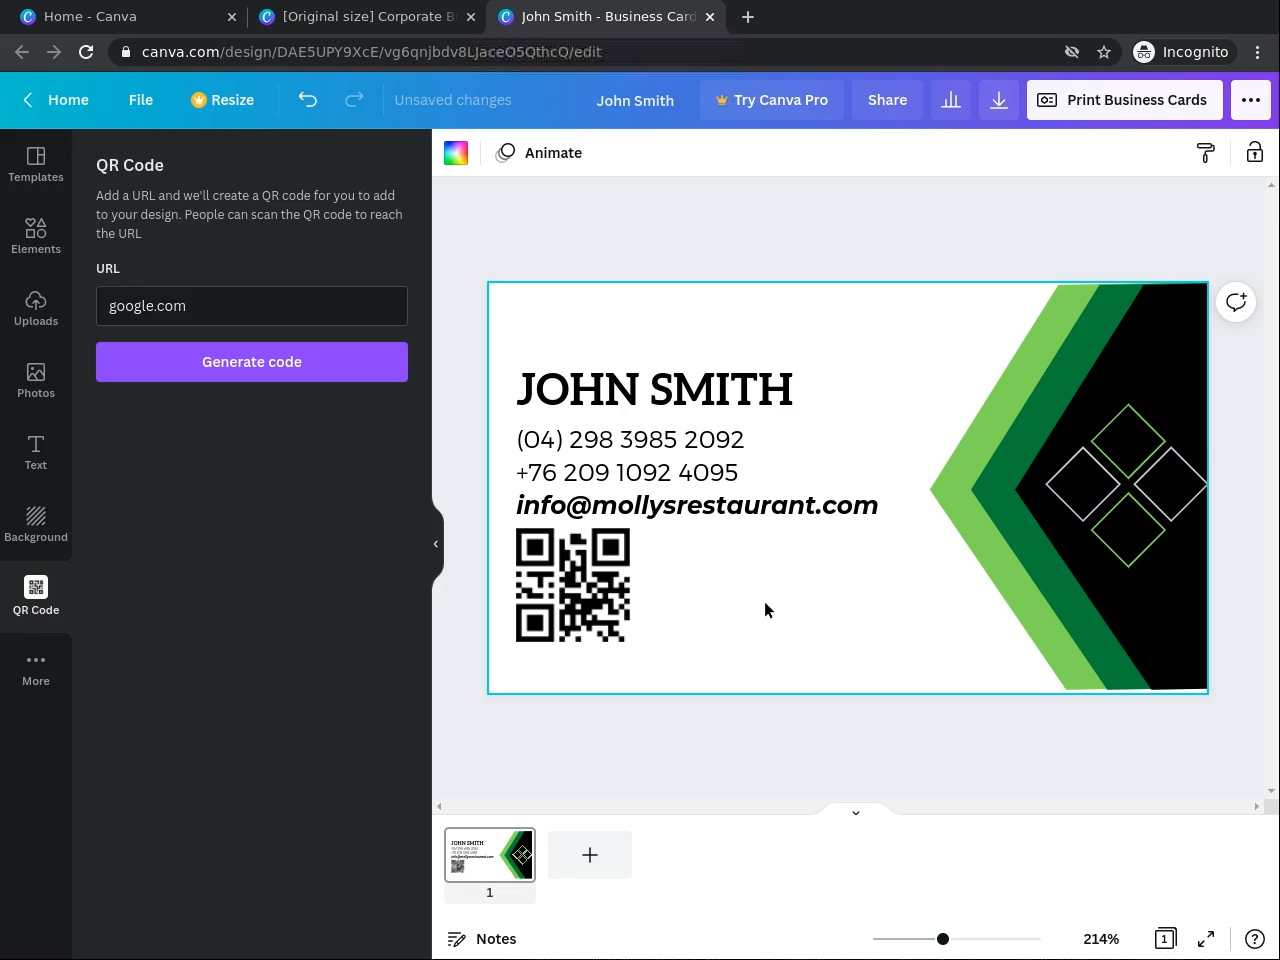The image size is (1280, 960).
Task: Undo the last change
Action: point(308,100)
